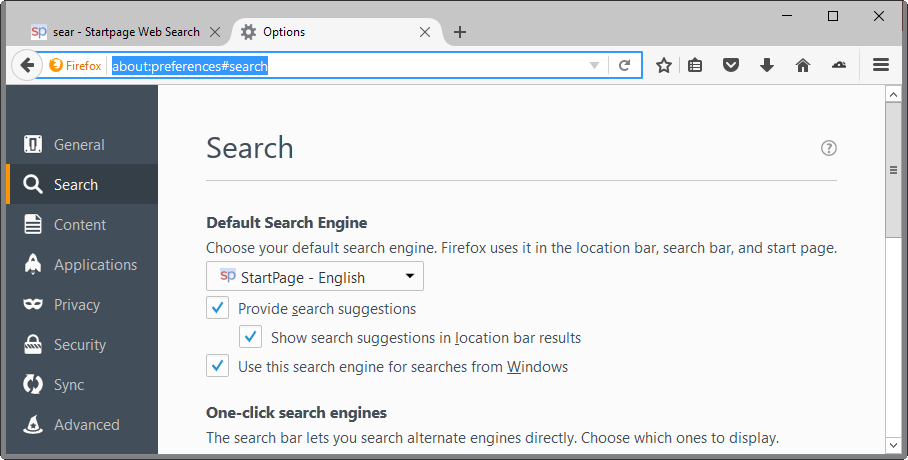Open the Downloads arrow icon
The height and width of the screenshot is (460, 908).
[x=767, y=65]
